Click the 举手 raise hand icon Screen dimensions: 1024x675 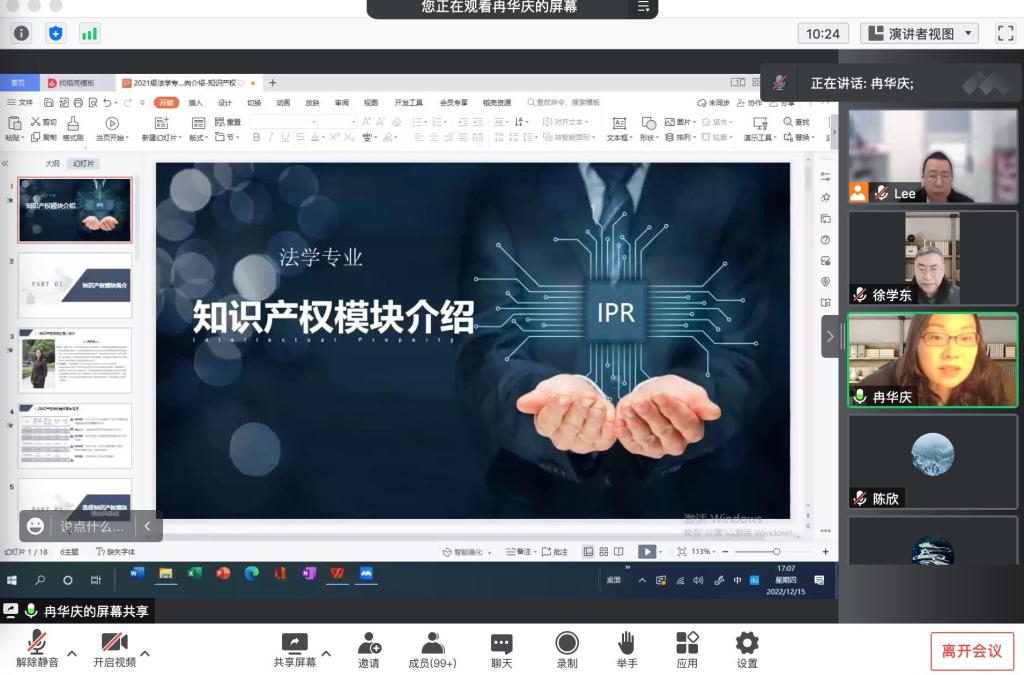[626, 643]
